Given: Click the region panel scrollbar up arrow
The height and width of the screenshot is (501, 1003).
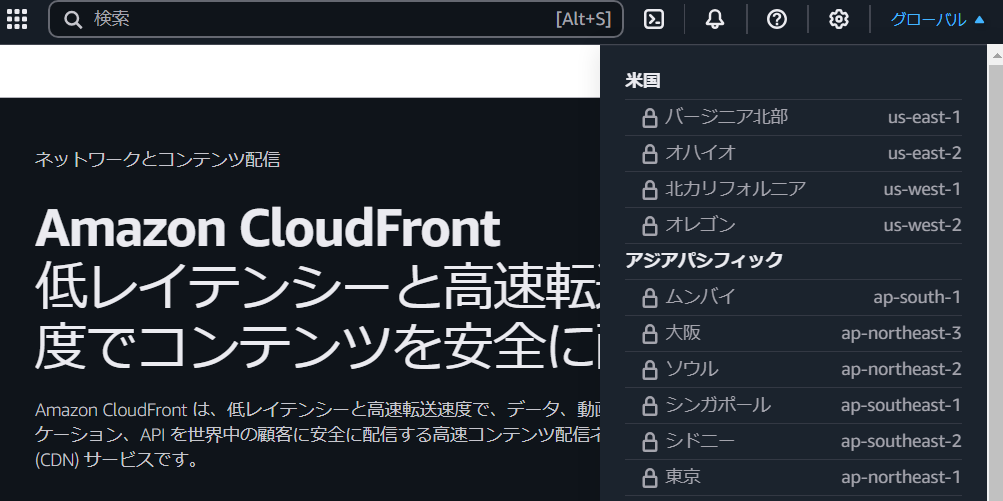Looking at the screenshot, I should click(996, 56).
